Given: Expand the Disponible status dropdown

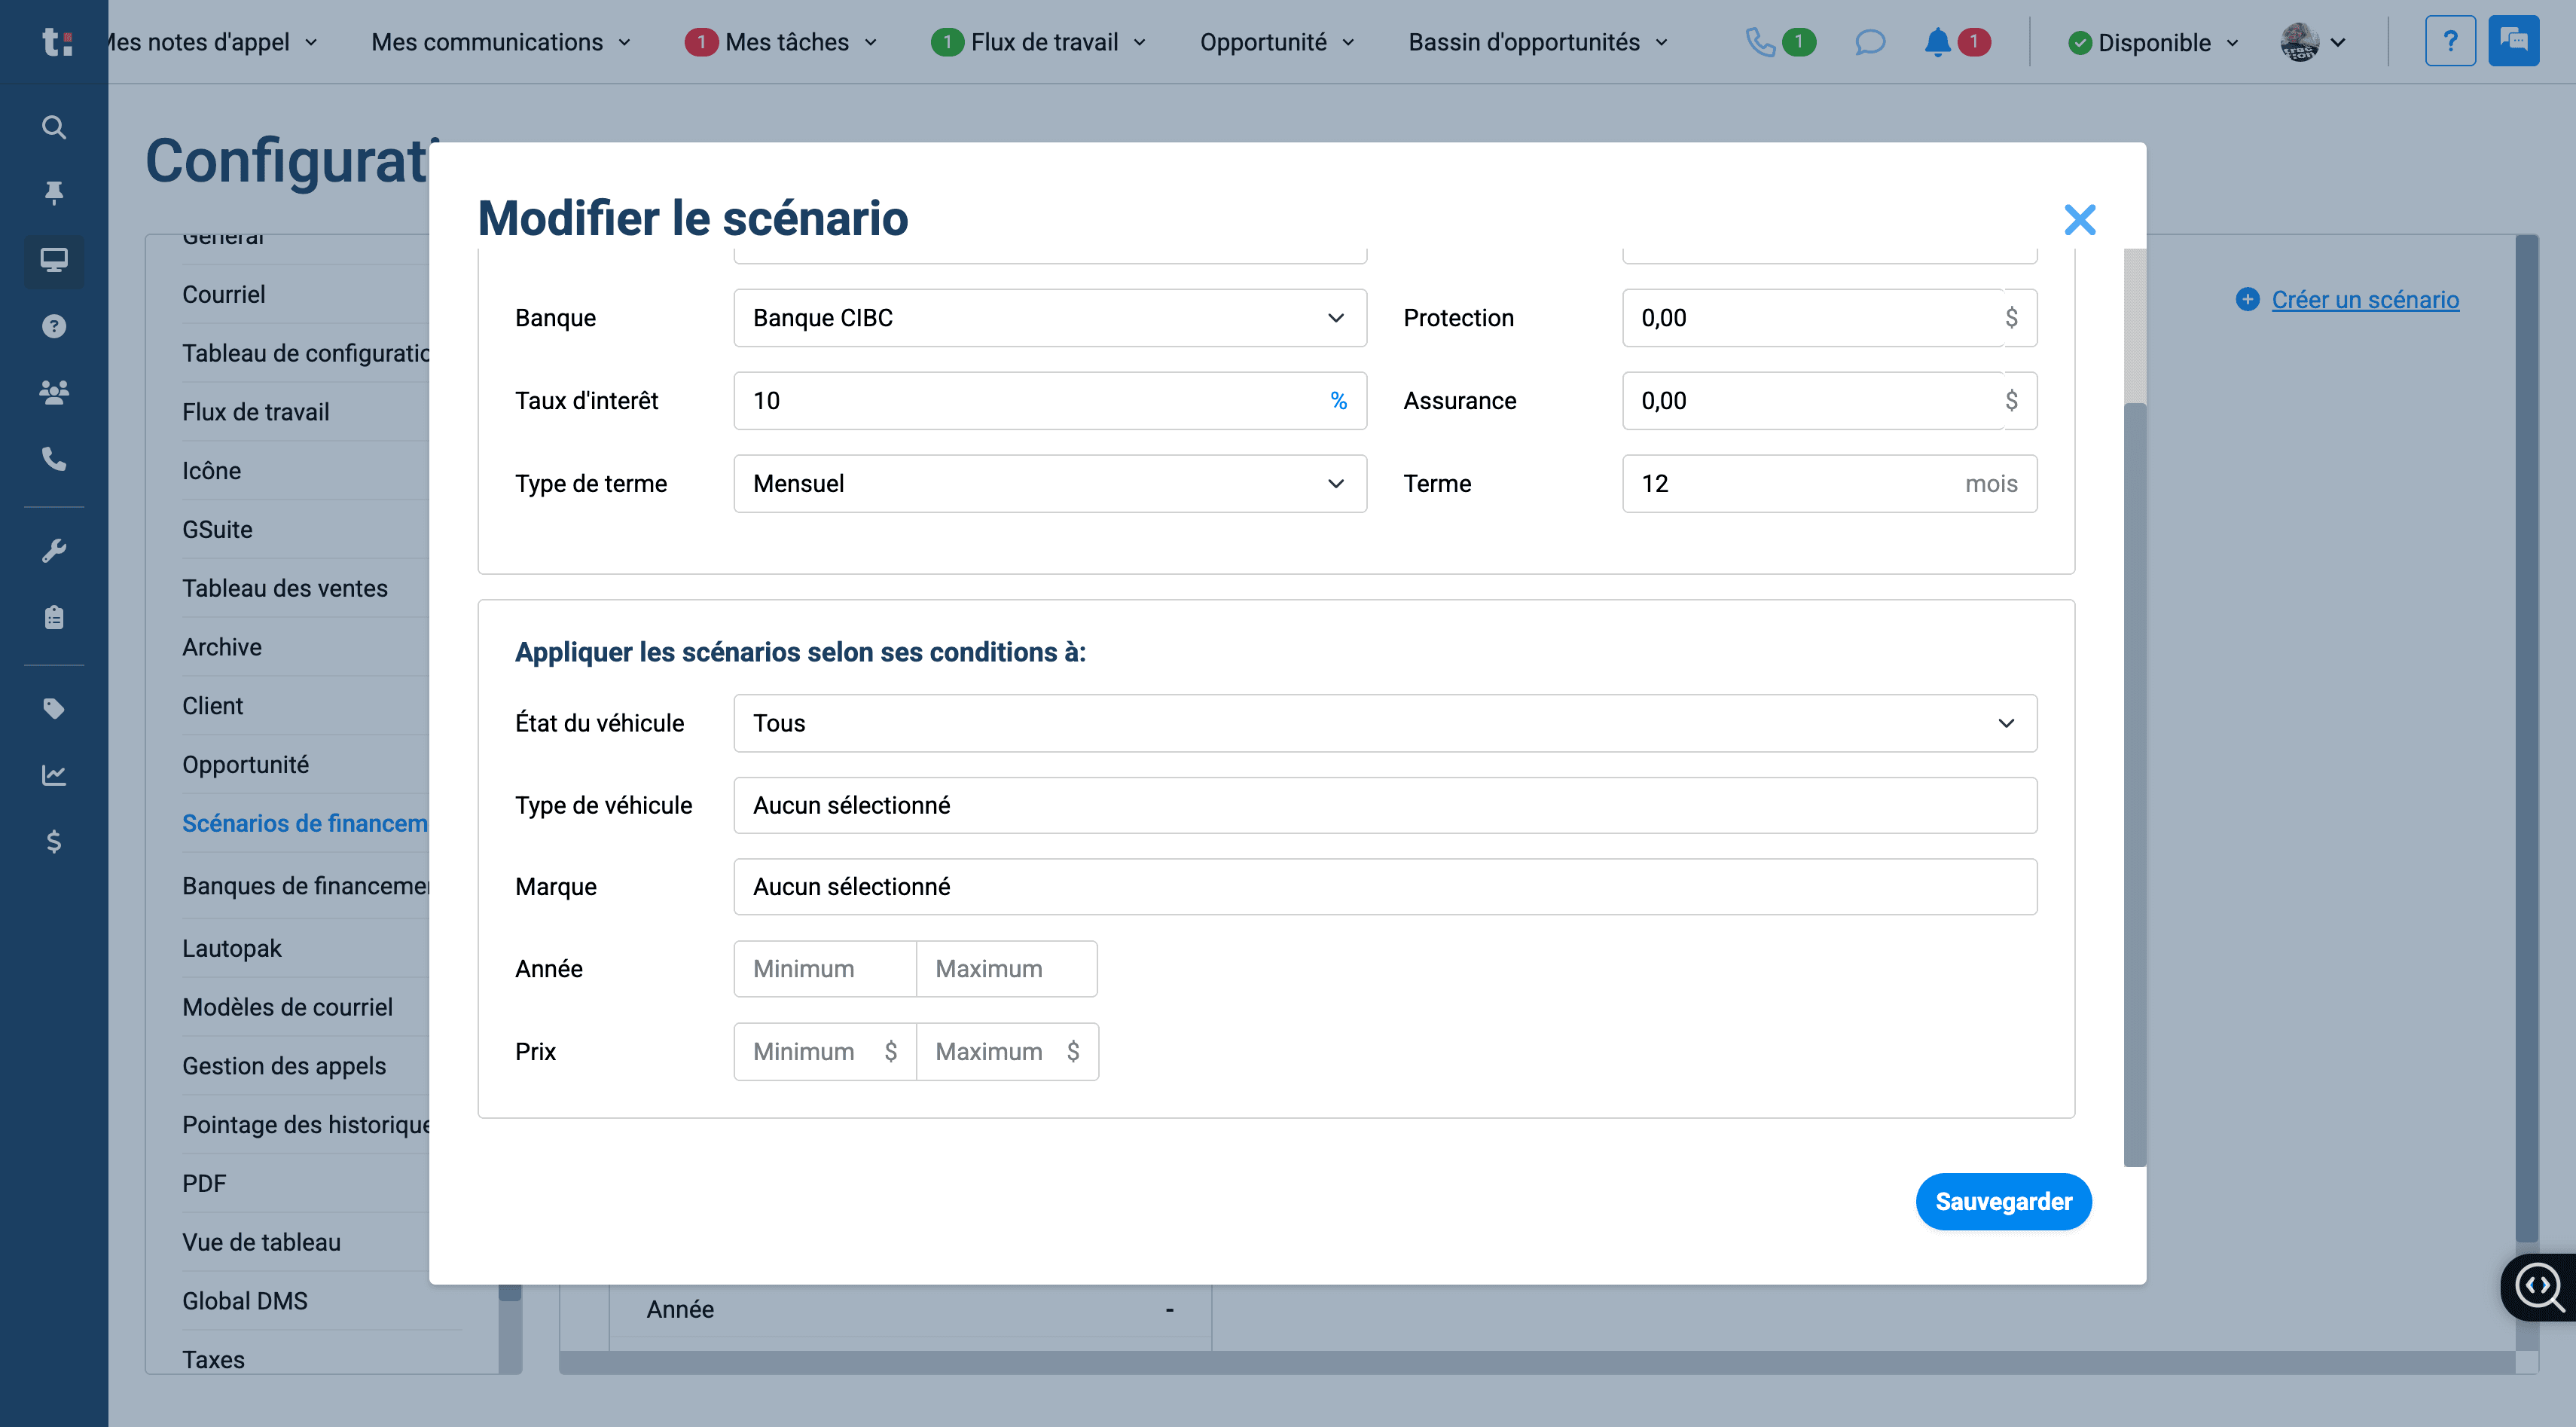Looking at the screenshot, I should pyautogui.click(x=2153, y=42).
